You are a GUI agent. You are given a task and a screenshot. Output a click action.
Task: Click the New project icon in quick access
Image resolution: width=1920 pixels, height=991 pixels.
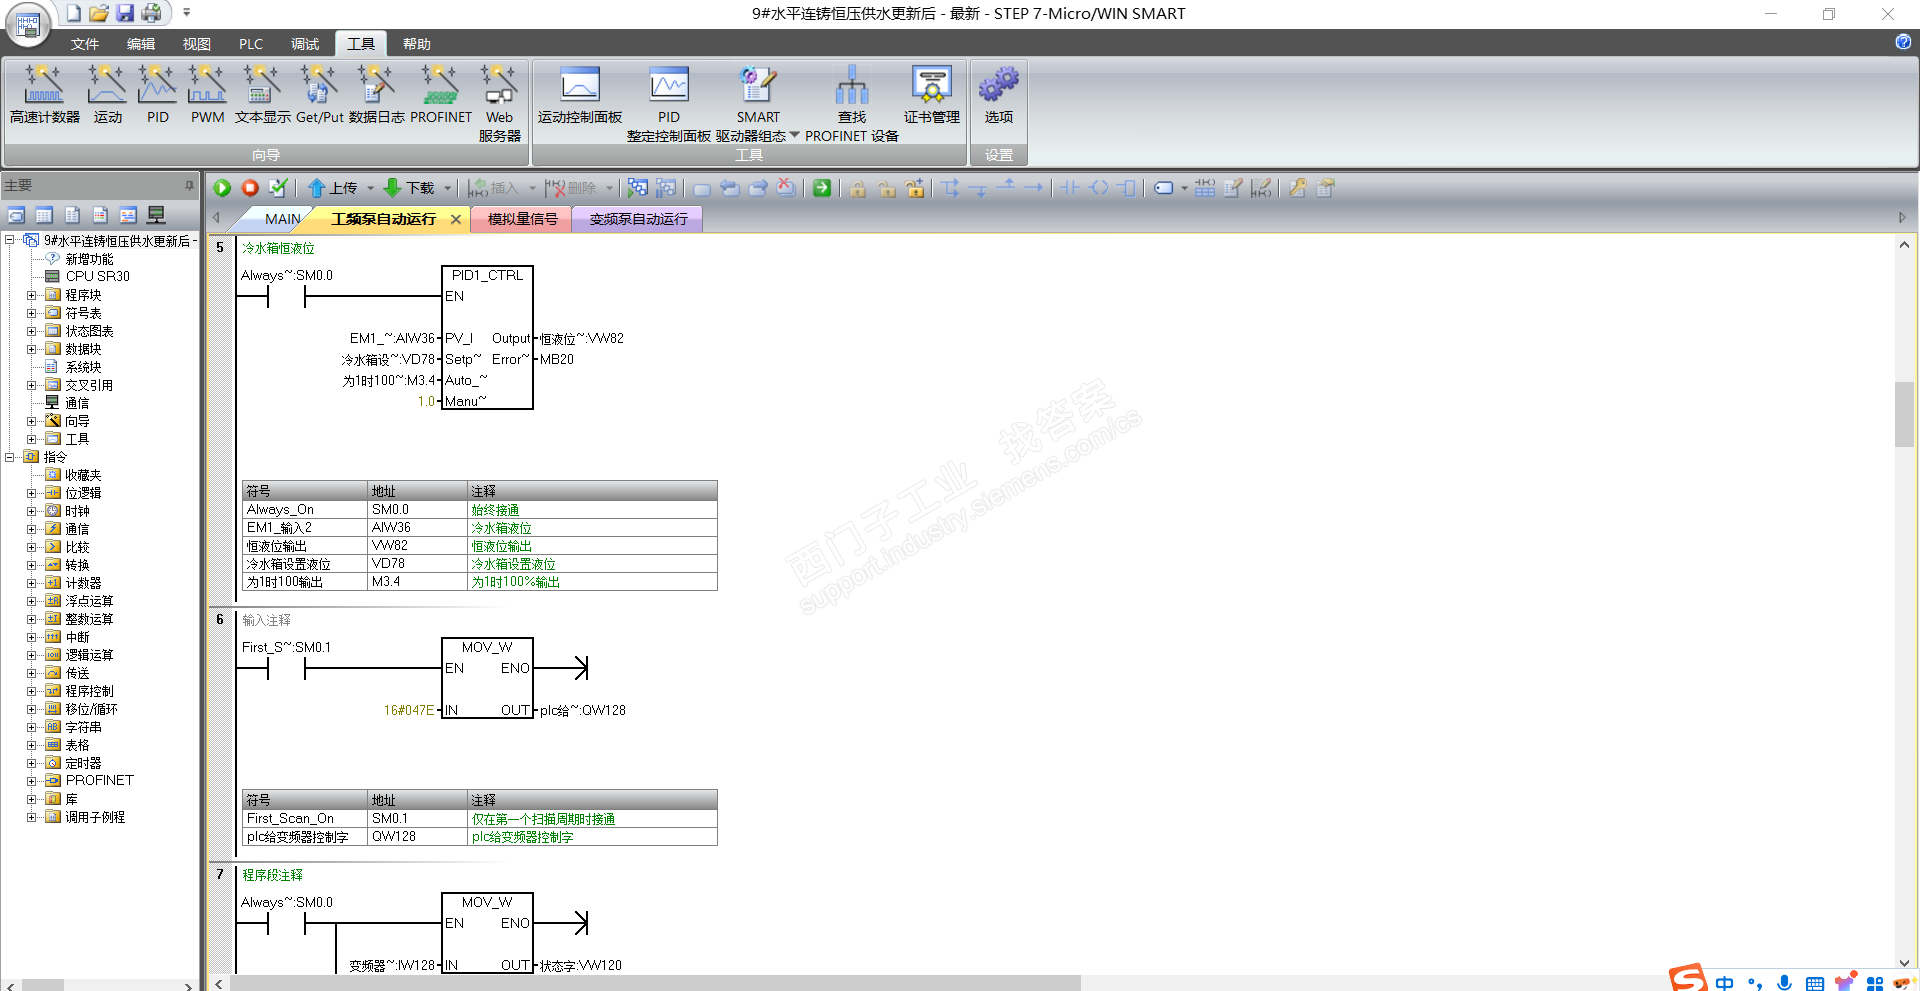coord(73,13)
